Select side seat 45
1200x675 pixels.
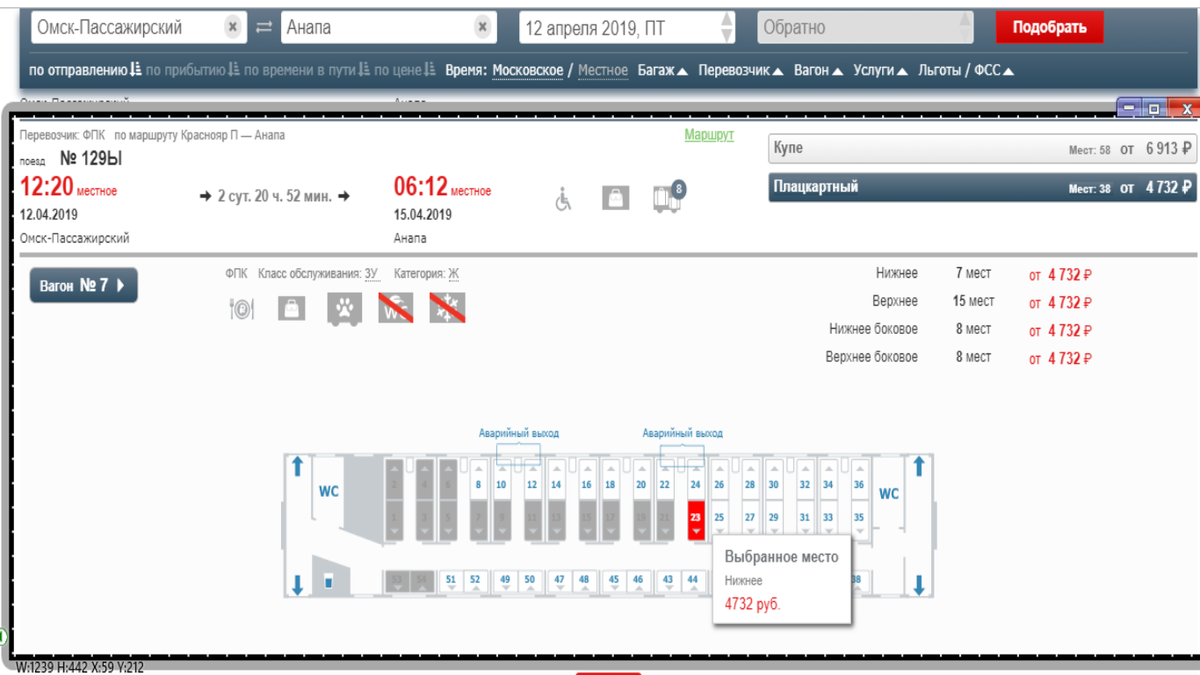pos(614,581)
